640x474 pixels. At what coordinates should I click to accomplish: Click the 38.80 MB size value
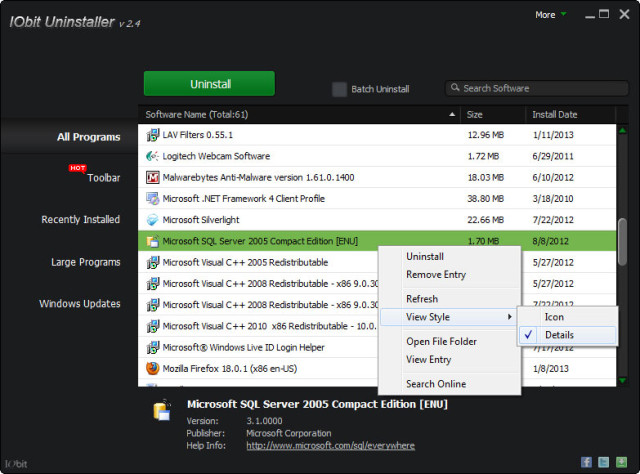[486, 199]
